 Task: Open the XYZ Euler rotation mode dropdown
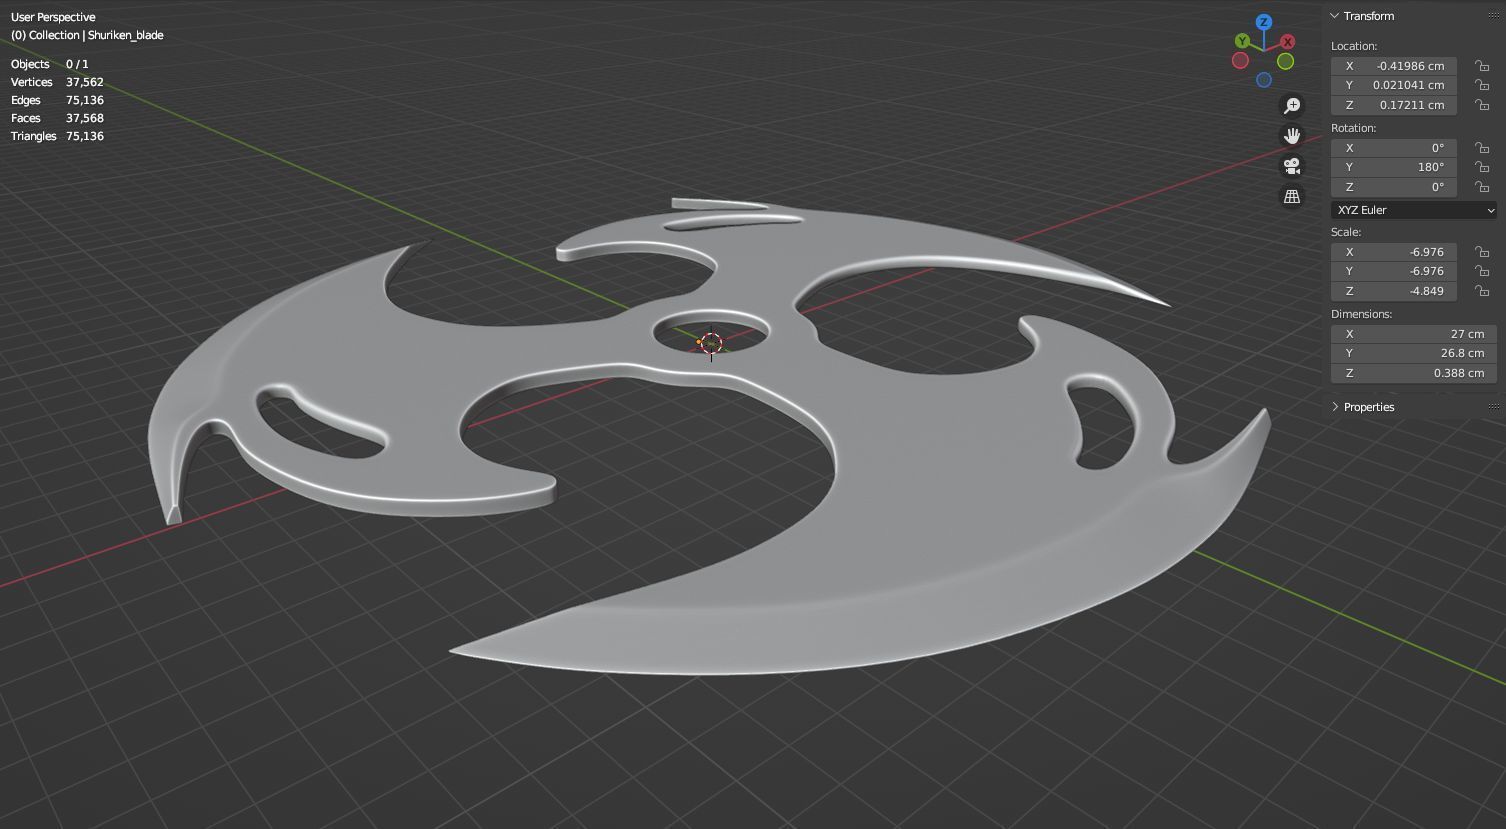pos(1414,210)
